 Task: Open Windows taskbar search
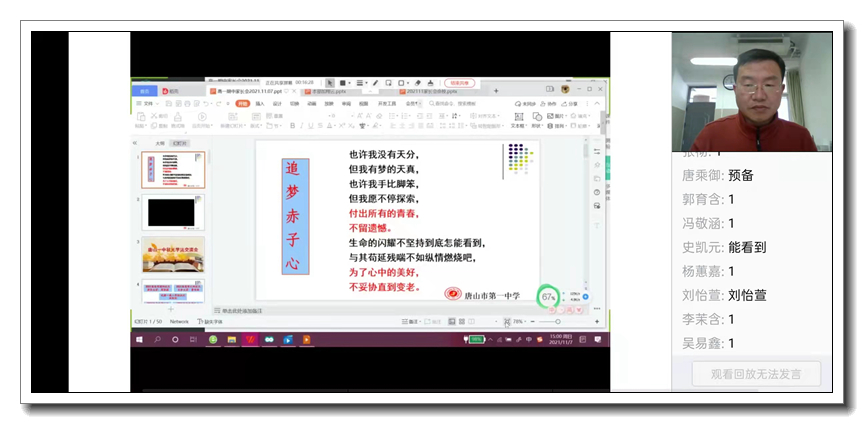[157, 340]
